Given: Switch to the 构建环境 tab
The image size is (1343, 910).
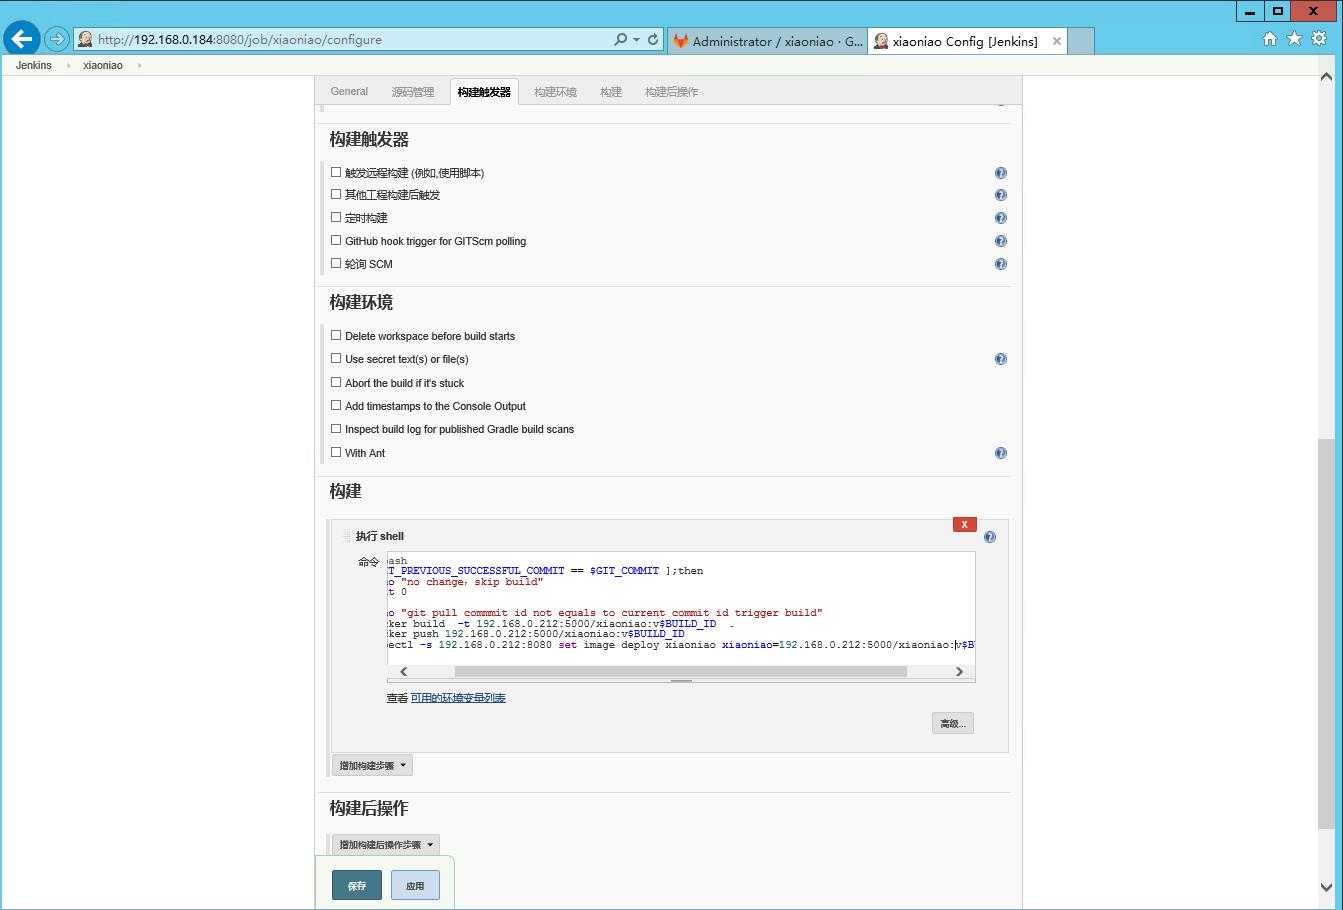Looking at the screenshot, I should [x=555, y=91].
